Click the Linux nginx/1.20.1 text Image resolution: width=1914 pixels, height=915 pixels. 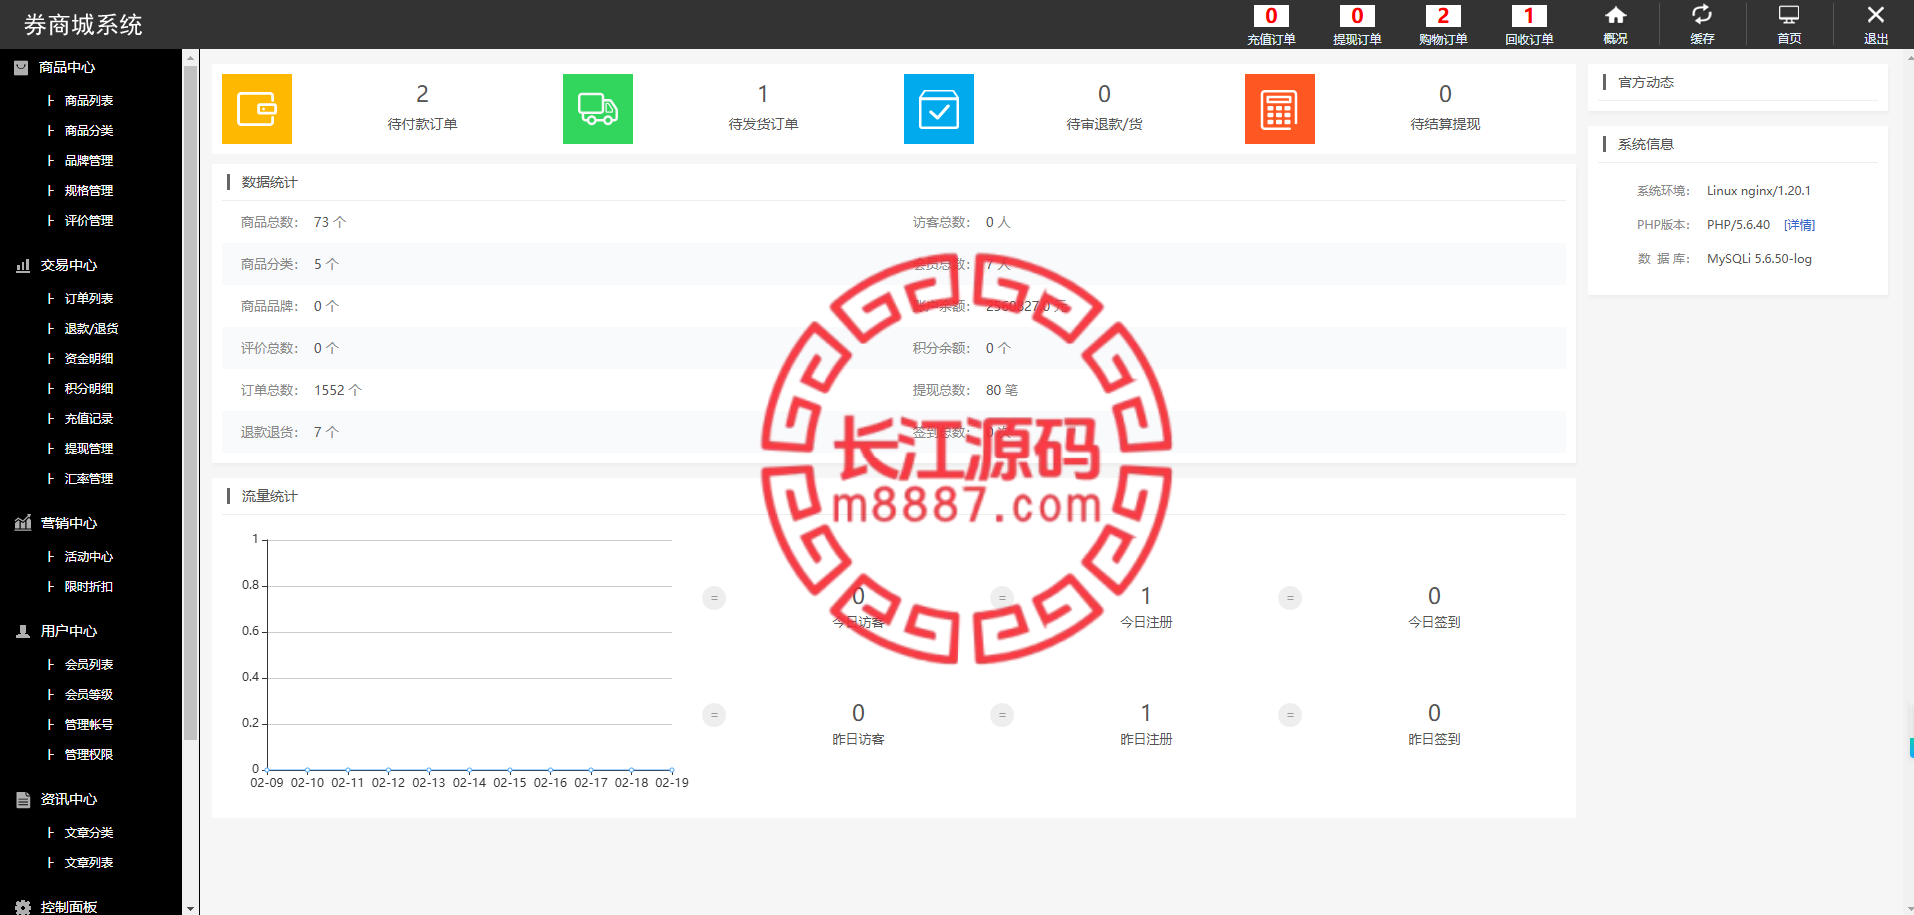click(1758, 191)
